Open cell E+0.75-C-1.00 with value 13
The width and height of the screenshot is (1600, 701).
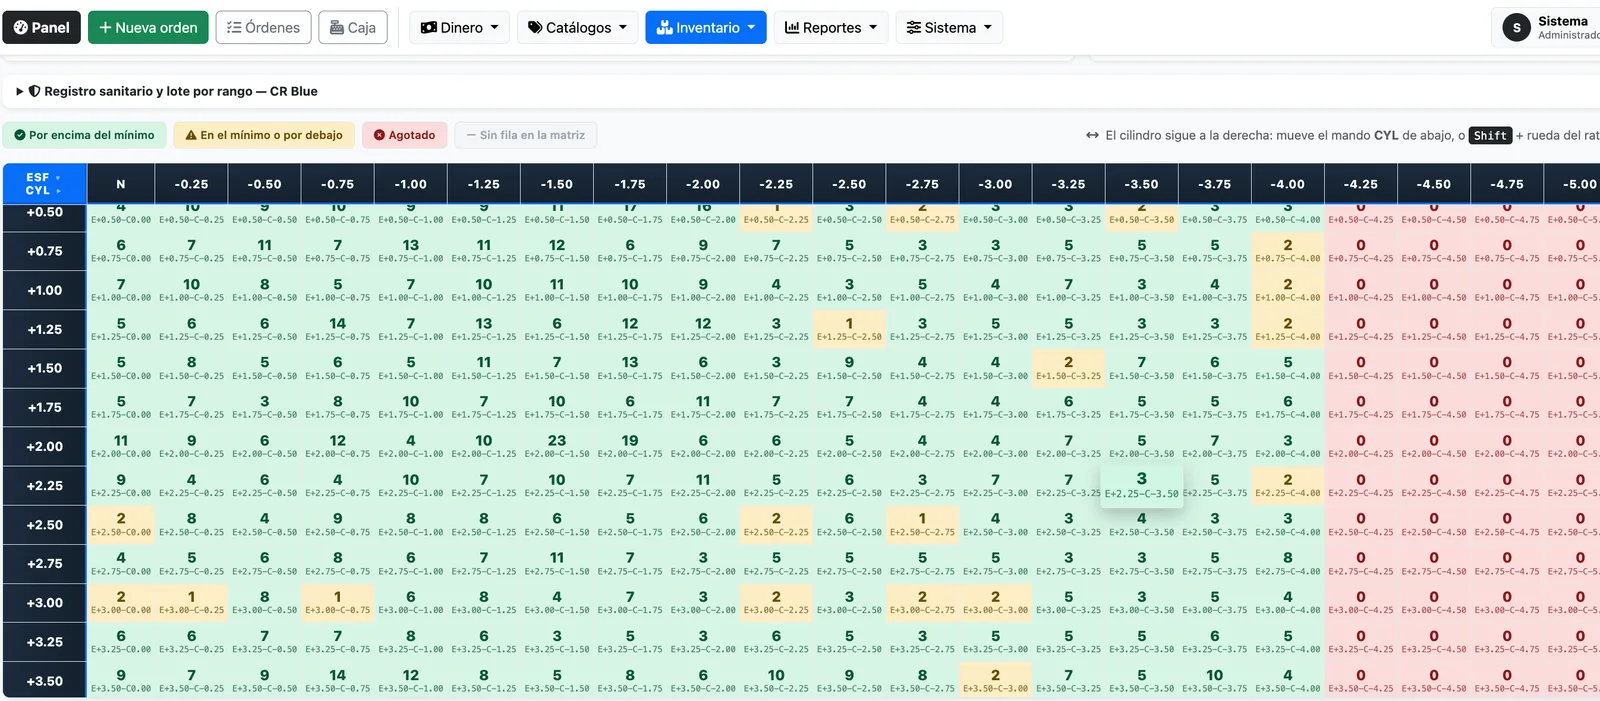pyautogui.click(x=411, y=251)
